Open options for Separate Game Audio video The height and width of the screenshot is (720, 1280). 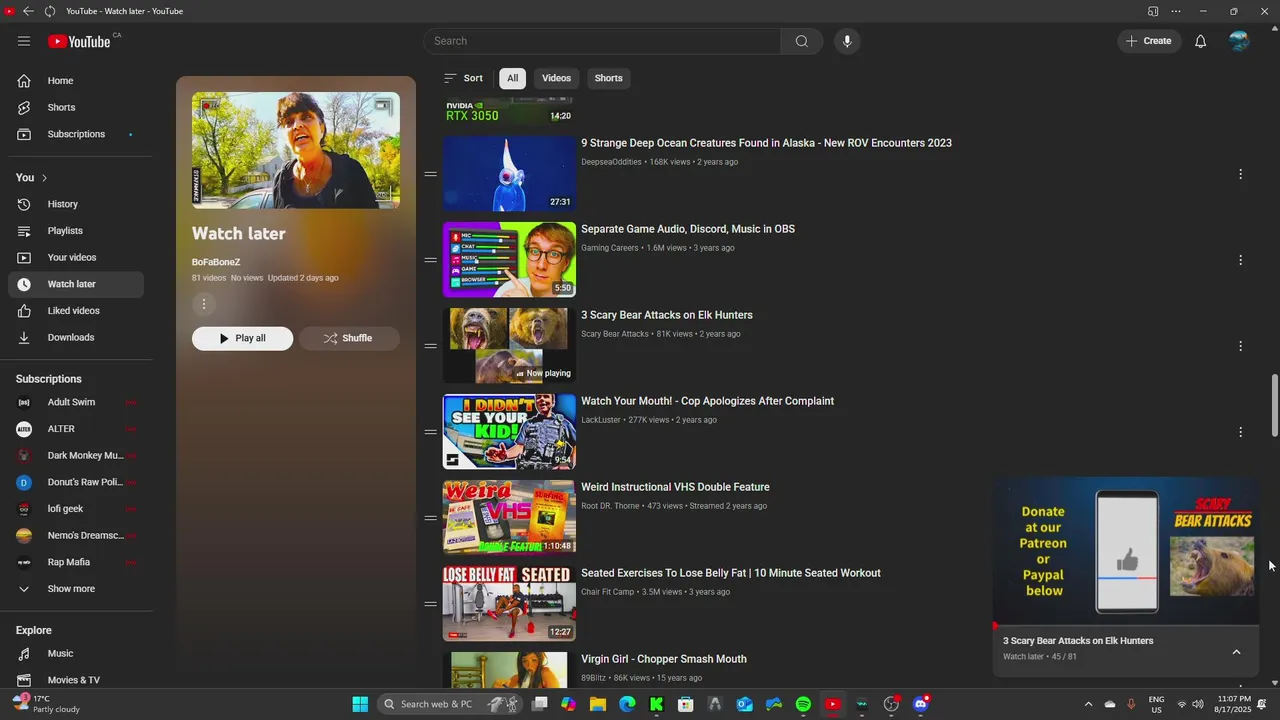tap(1240, 260)
